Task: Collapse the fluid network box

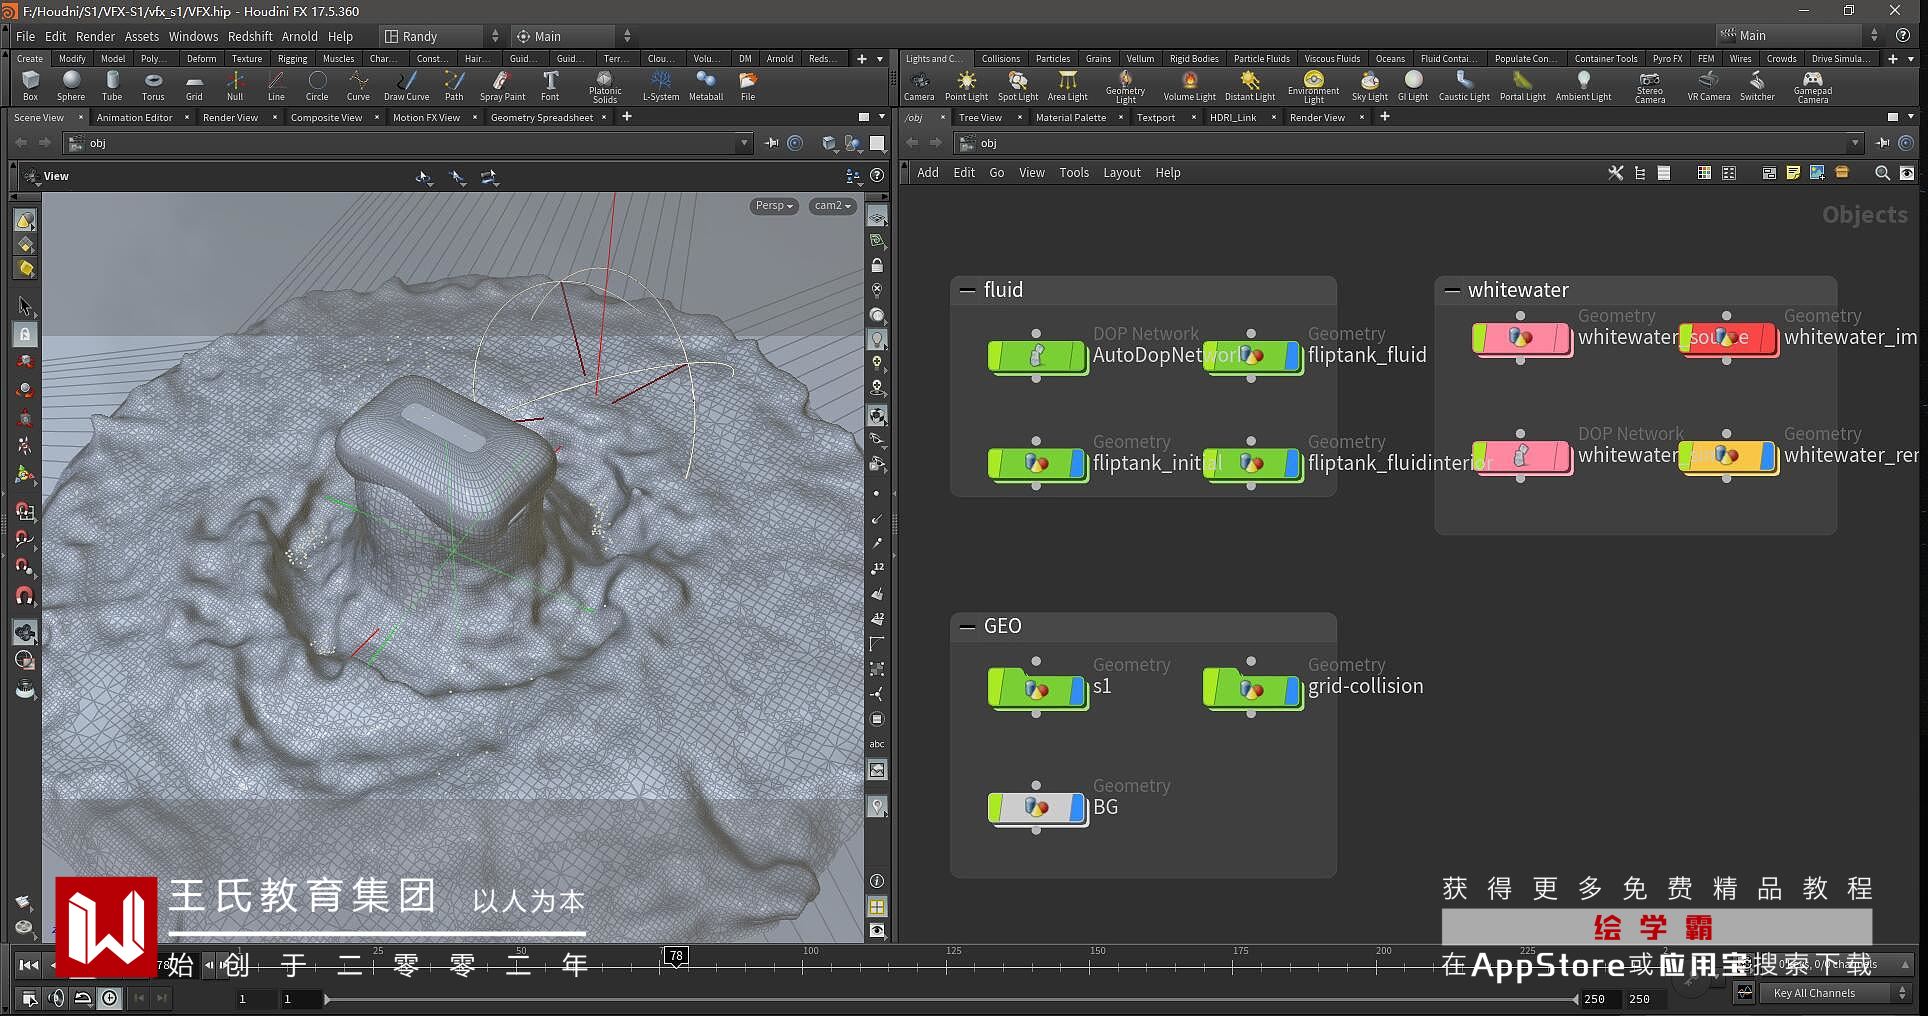Action: pyautogui.click(x=967, y=290)
